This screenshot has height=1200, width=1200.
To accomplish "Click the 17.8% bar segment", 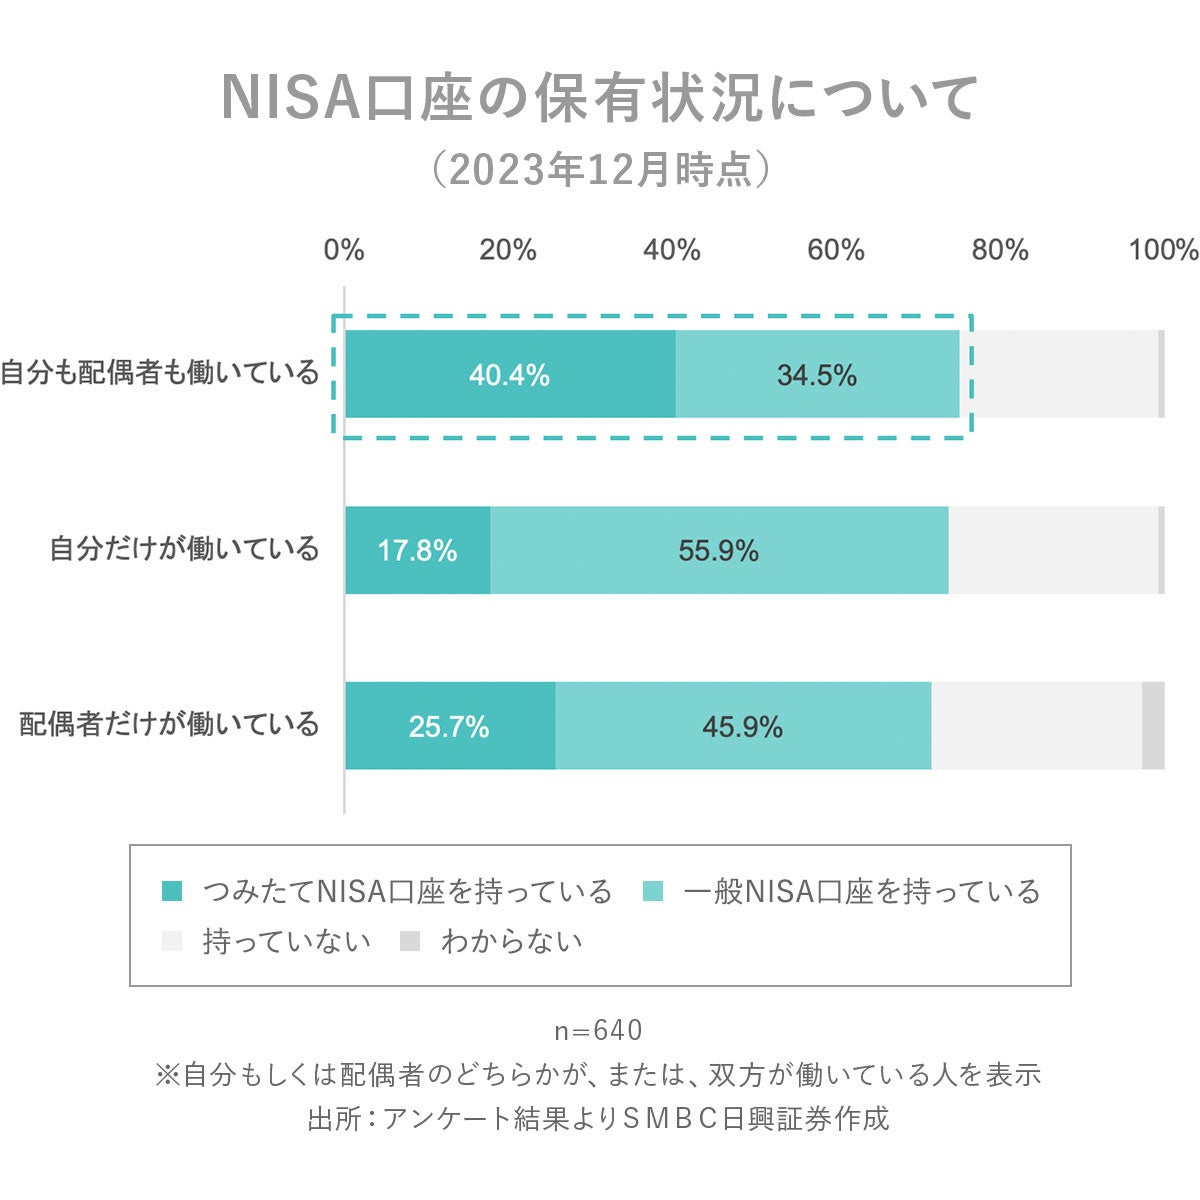I will 417,550.
